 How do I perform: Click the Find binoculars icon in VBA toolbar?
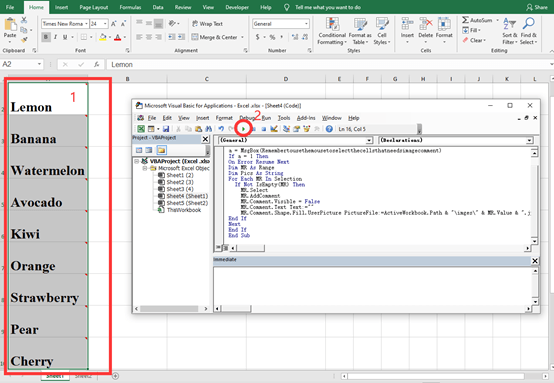pyautogui.click(x=208, y=129)
